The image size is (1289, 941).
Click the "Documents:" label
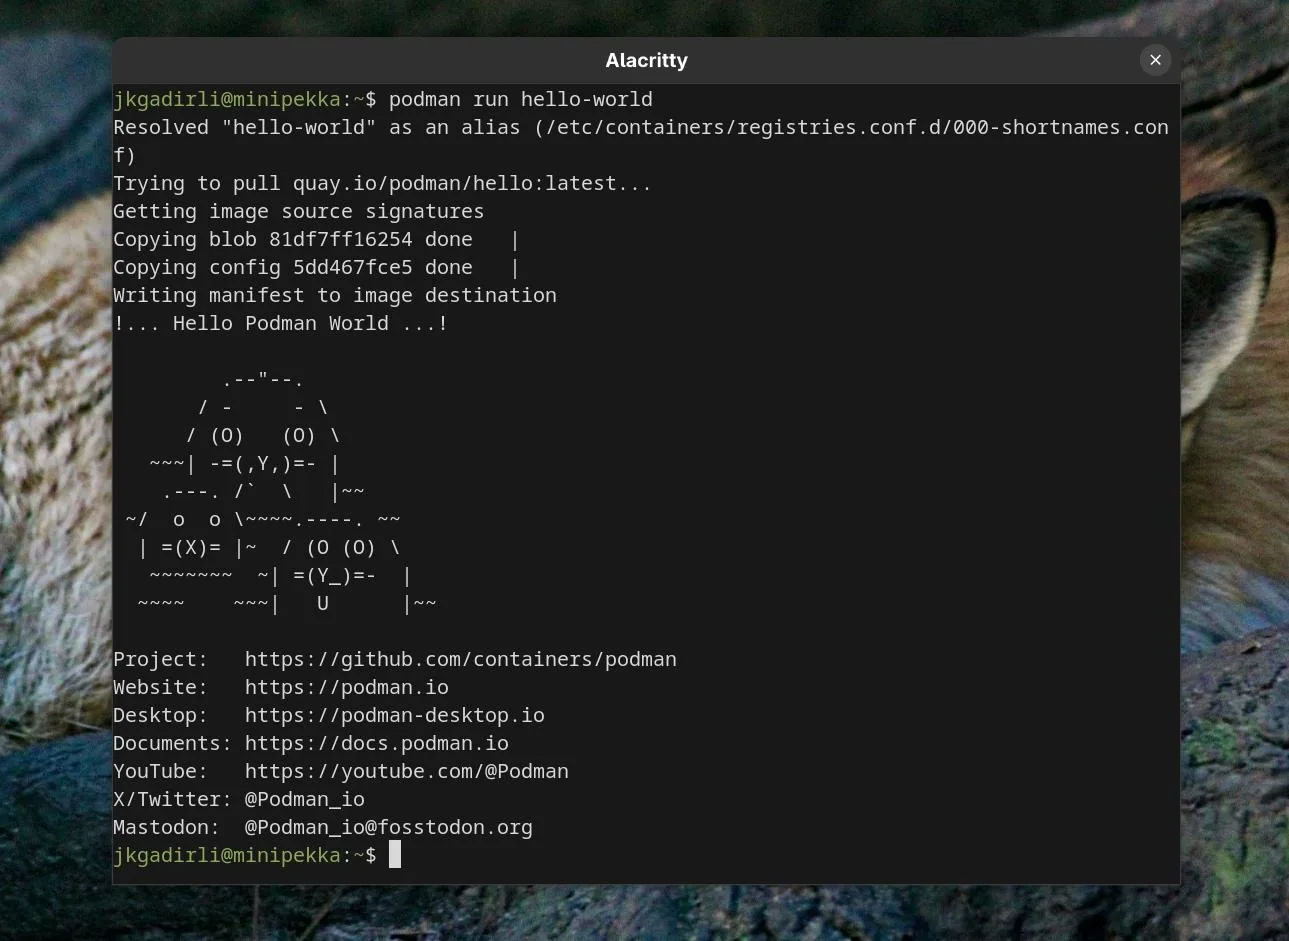coord(173,743)
